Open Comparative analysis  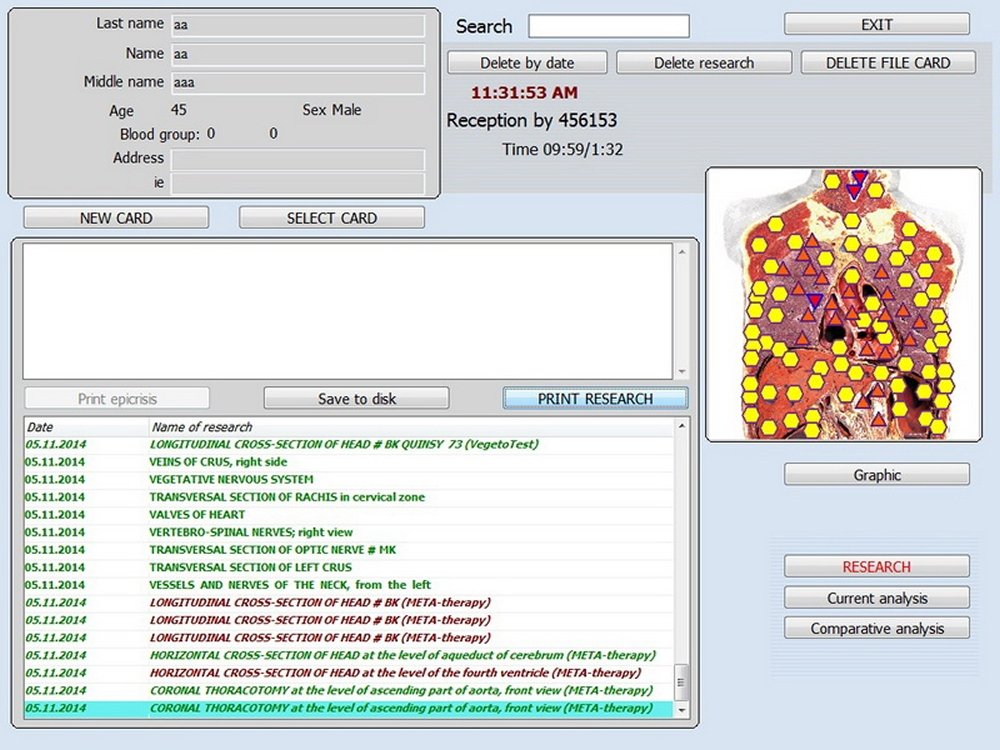click(x=876, y=629)
